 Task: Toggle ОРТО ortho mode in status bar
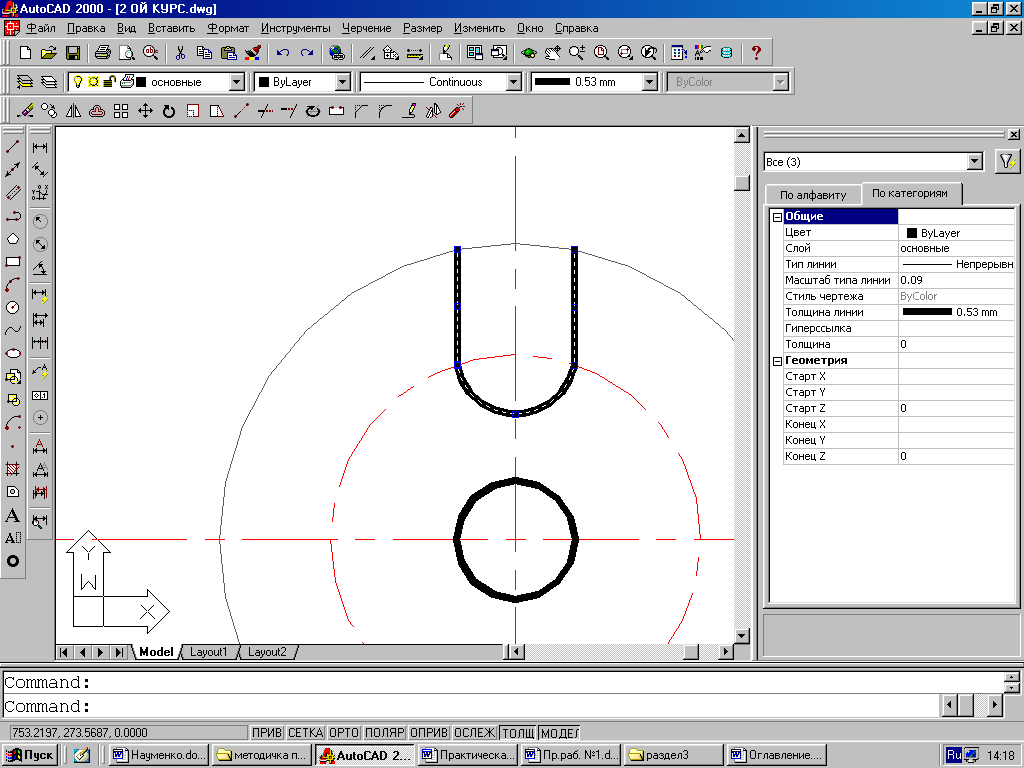pyautogui.click(x=344, y=733)
